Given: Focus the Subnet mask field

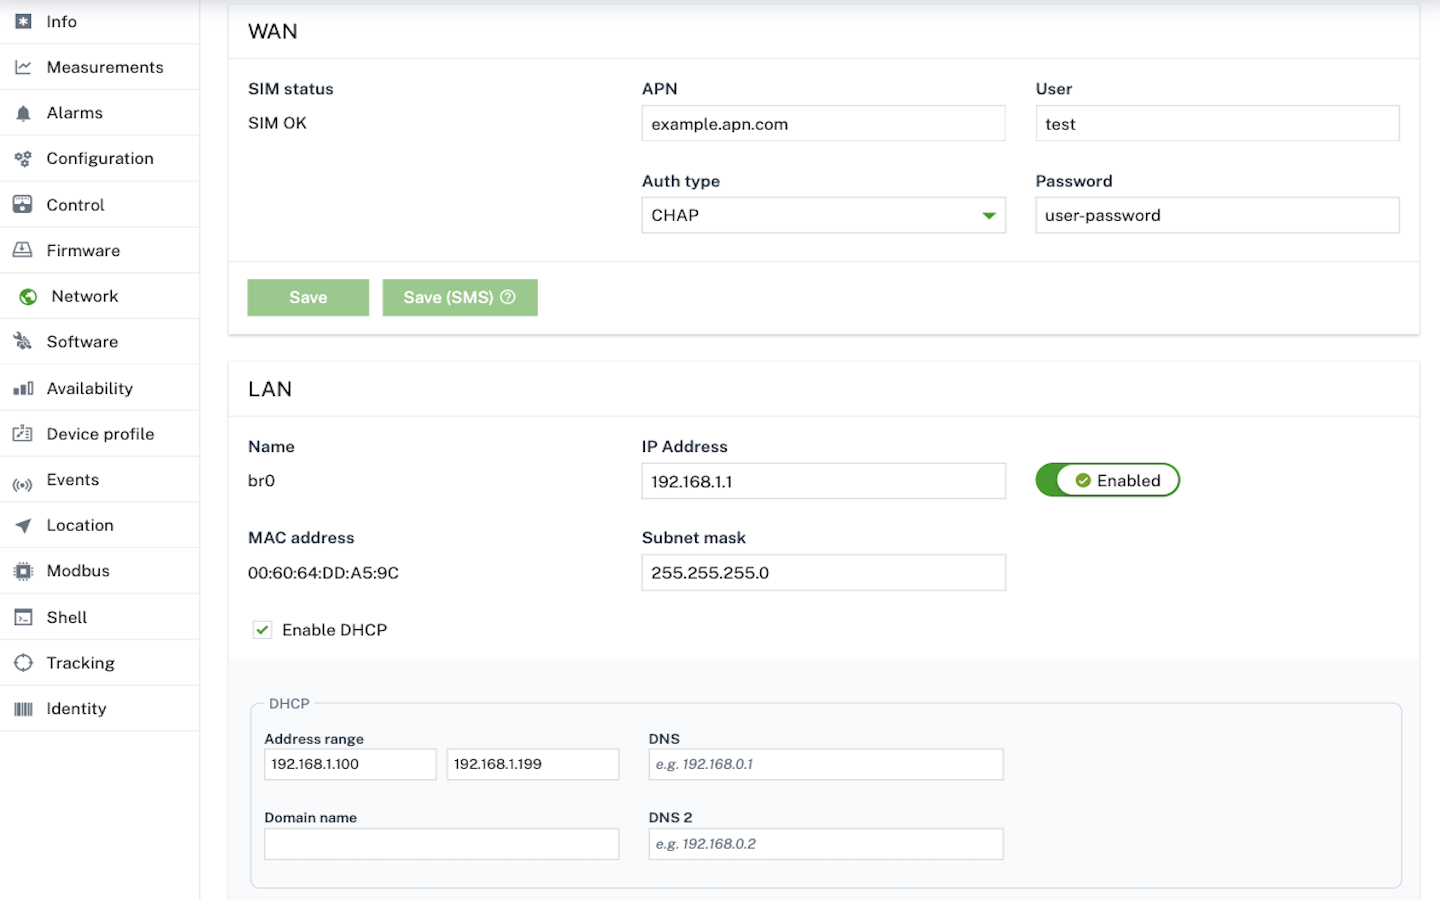Looking at the screenshot, I should [823, 573].
